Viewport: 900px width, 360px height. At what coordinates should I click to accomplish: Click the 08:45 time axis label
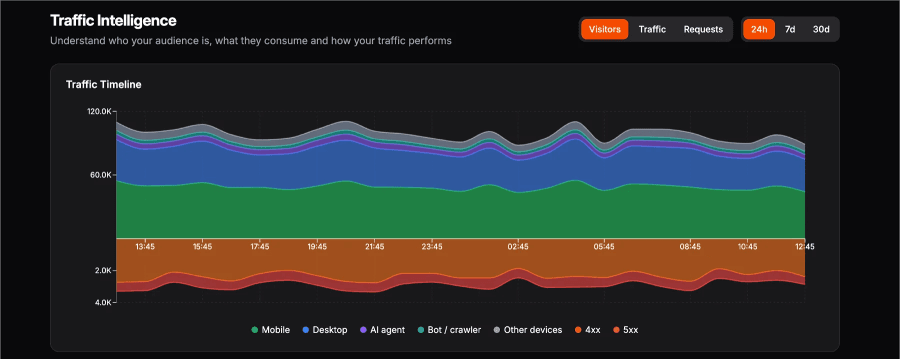[x=690, y=246]
